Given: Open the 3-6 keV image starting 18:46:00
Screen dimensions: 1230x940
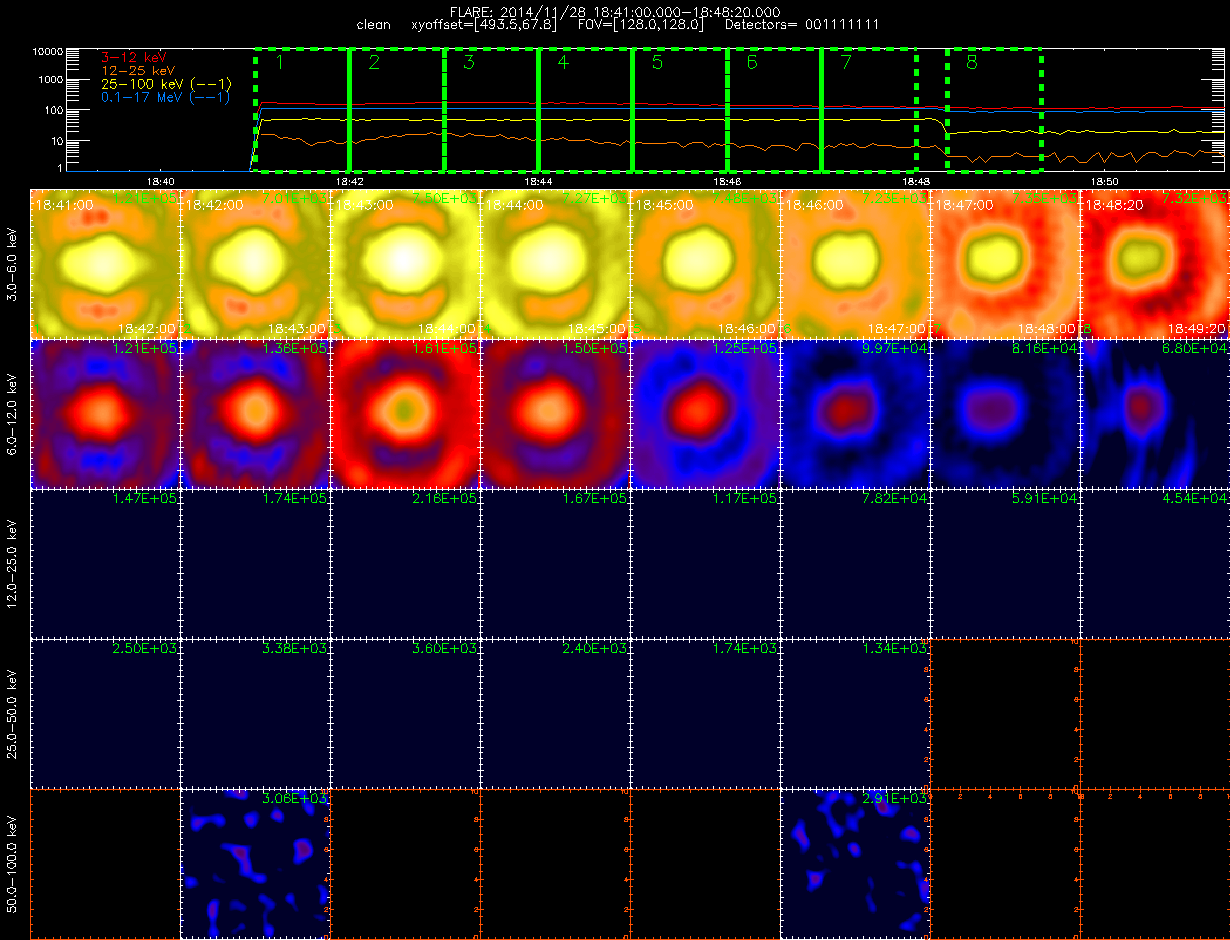Looking at the screenshot, I should tap(856, 264).
